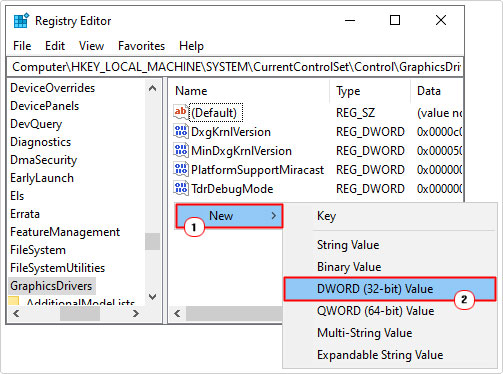
Task: Select the FeatureManagement key in tree
Action: coord(65,232)
